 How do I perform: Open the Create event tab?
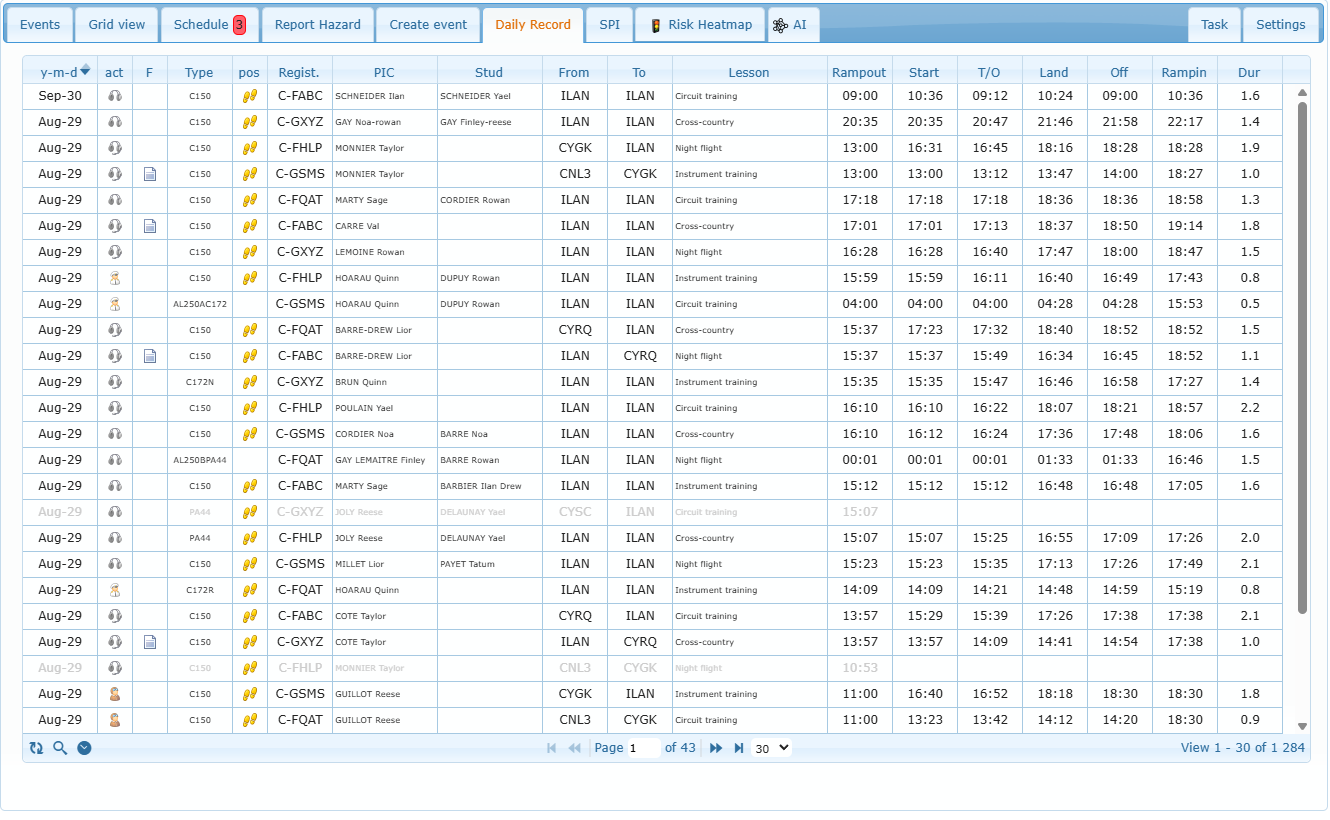(x=428, y=25)
